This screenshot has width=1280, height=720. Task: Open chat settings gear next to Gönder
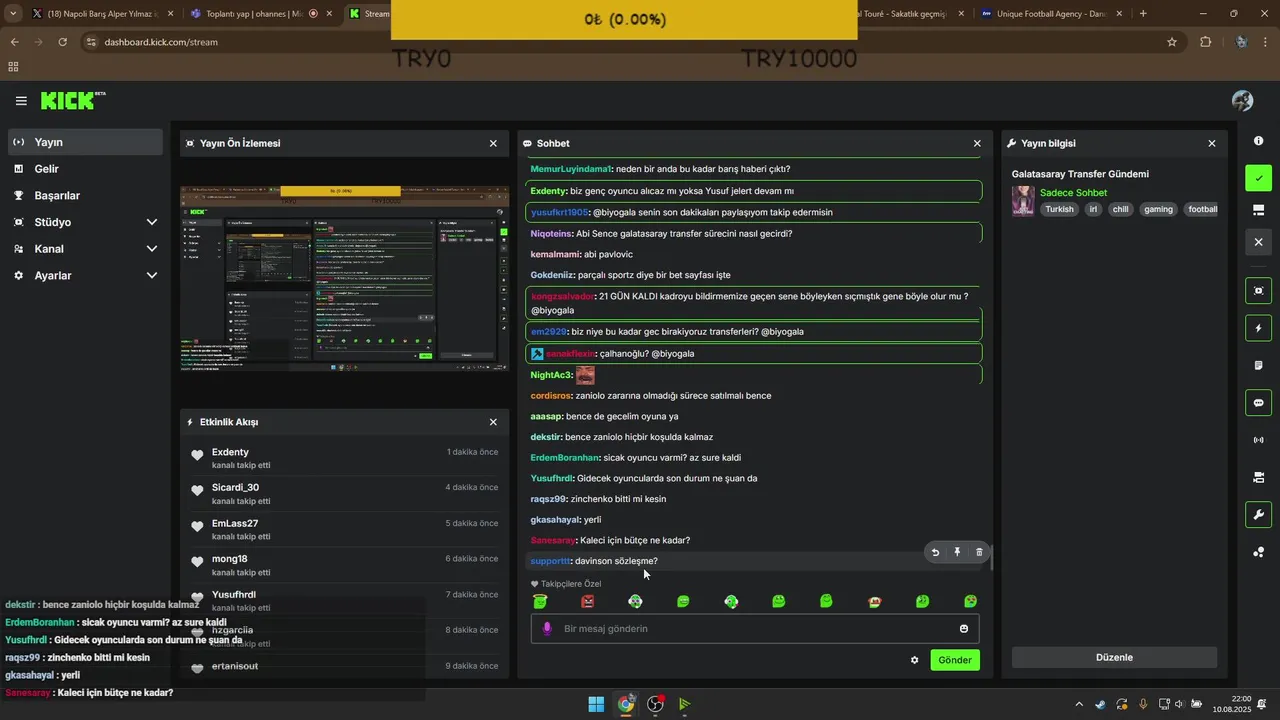914,660
